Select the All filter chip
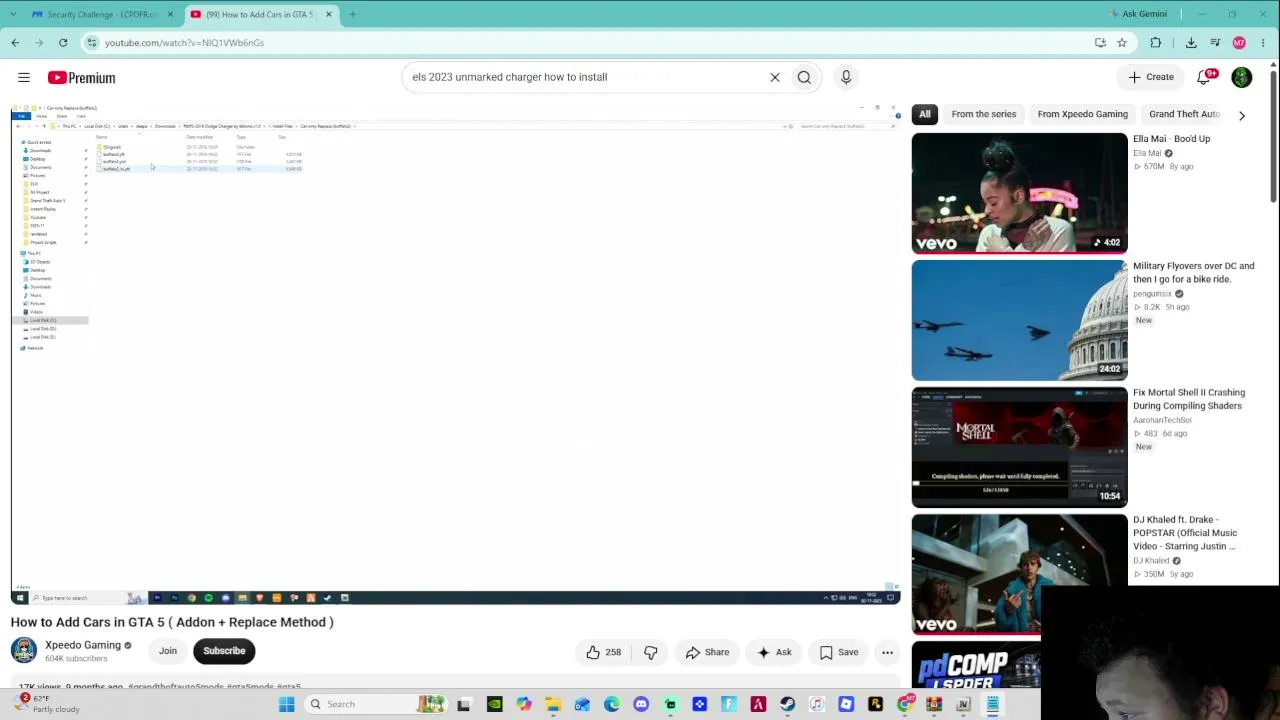The width and height of the screenshot is (1280, 720). pyautogui.click(x=925, y=114)
